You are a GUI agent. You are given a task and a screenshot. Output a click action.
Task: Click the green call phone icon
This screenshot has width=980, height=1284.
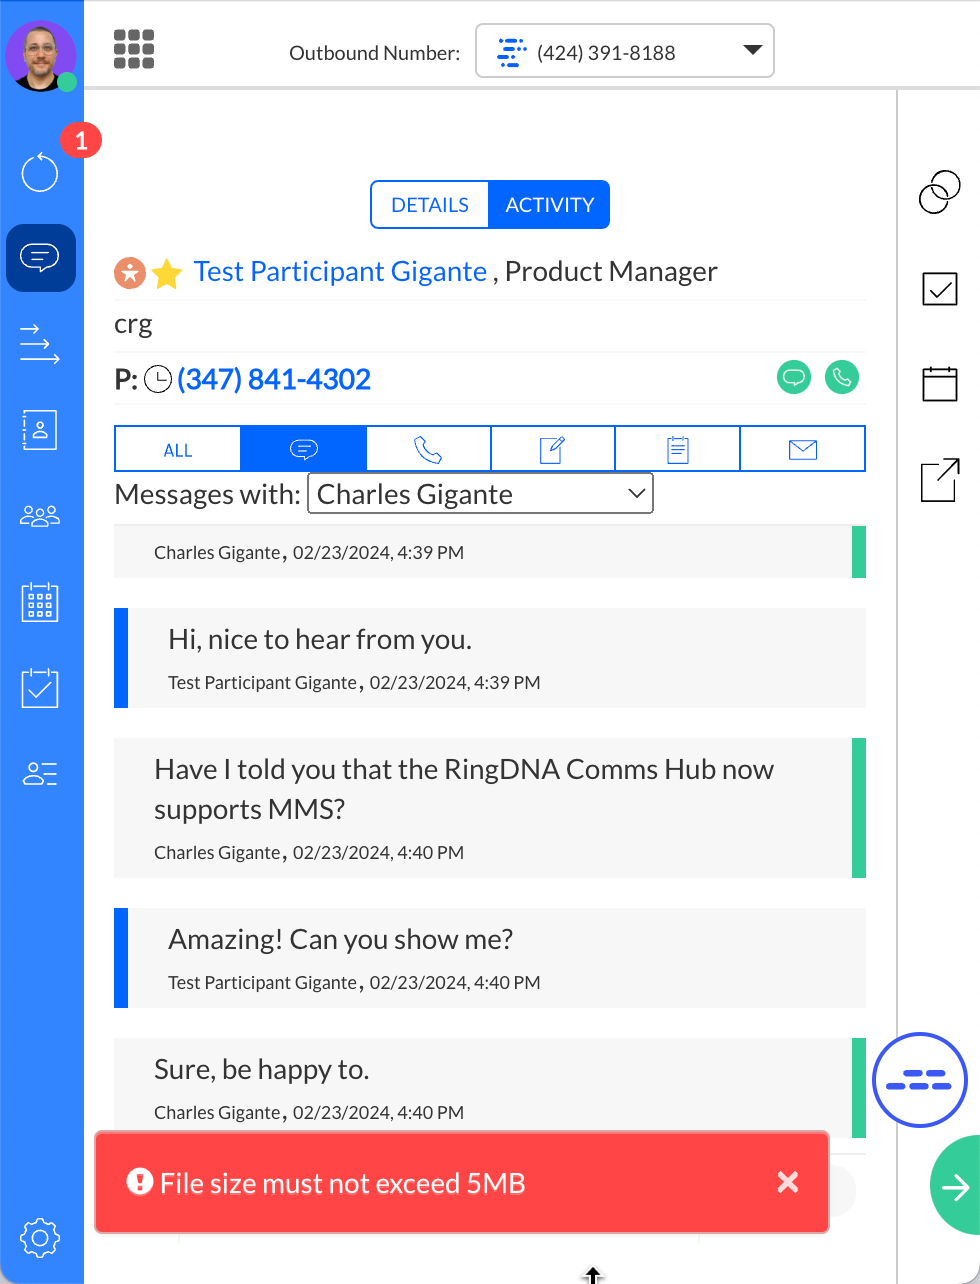point(842,378)
